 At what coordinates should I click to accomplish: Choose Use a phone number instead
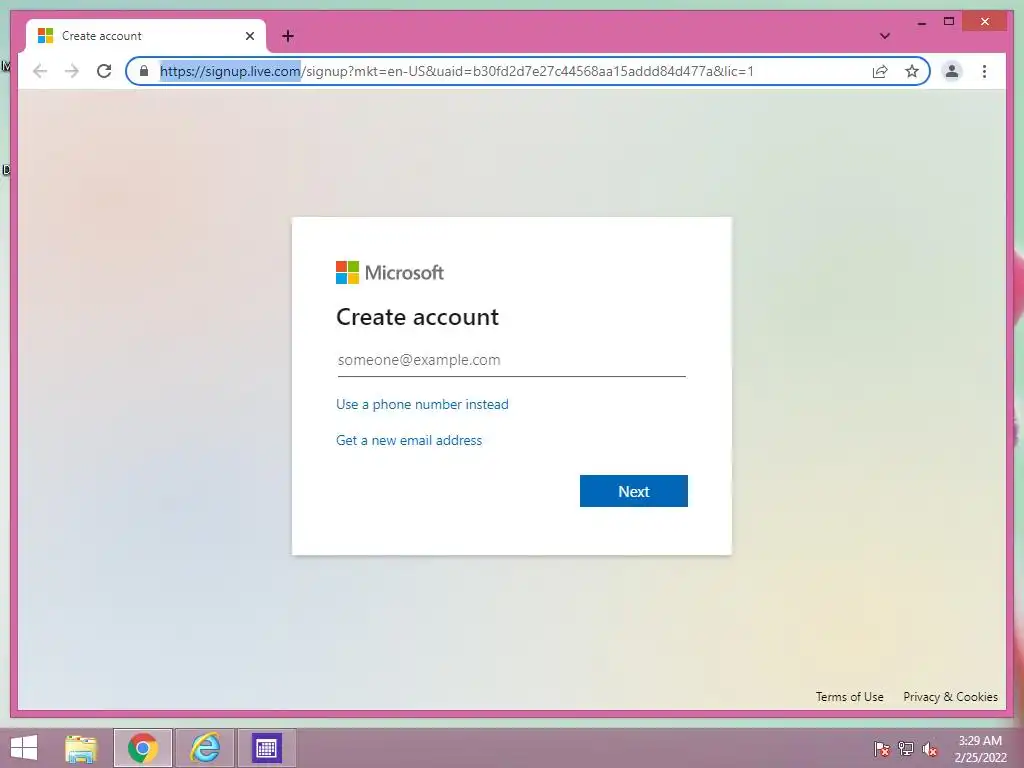(x=422, y=404)
